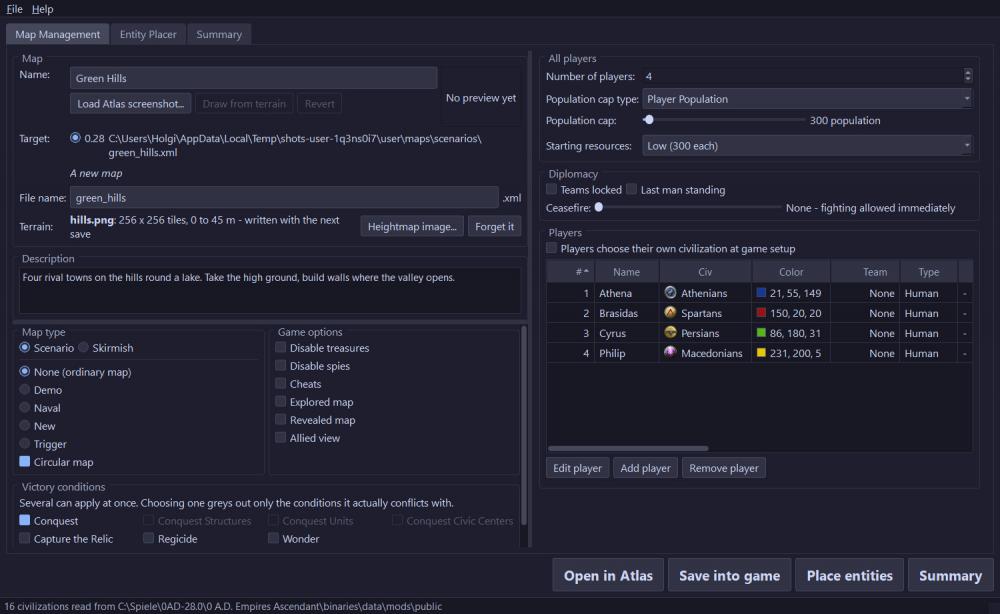
Task: Click the Athenians civilization emblem icon
Action: click(670, 293)
